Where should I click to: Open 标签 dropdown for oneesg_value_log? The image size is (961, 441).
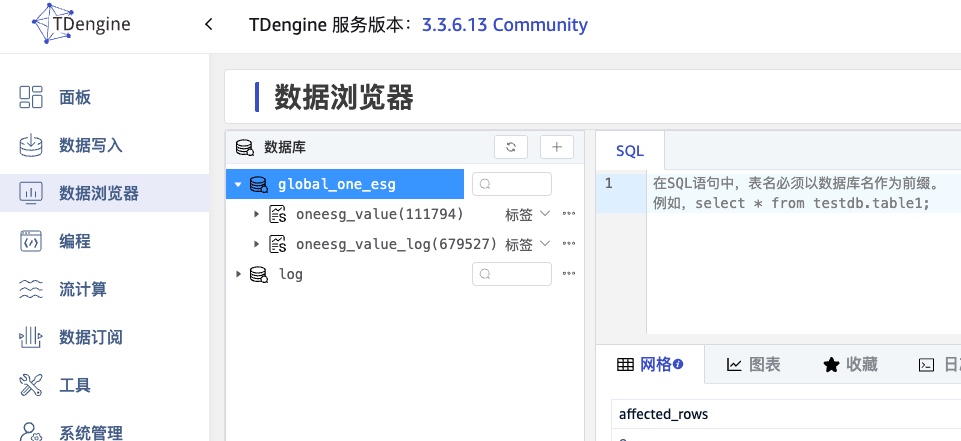(x=527, y=244)
